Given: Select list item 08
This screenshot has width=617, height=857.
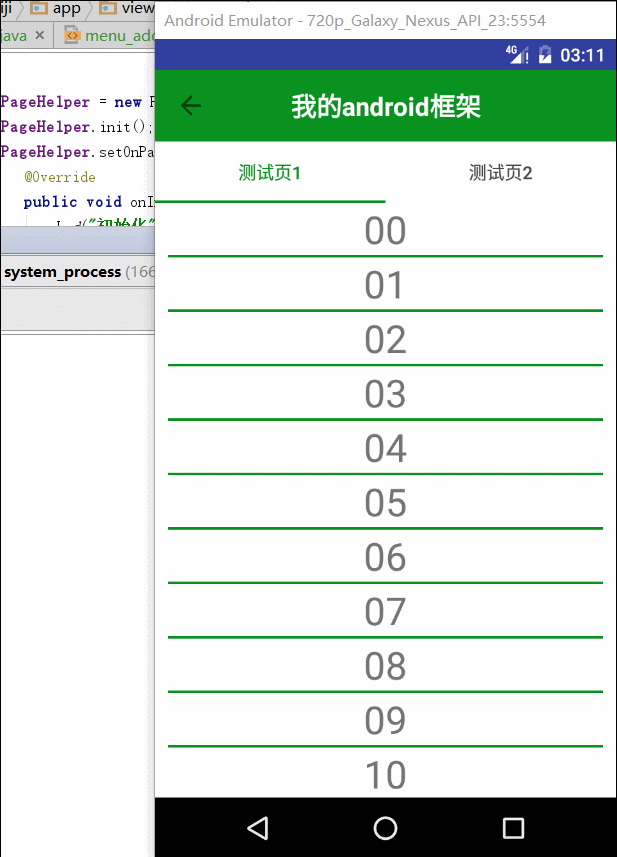Looking at the screenshot, I should [385, 666].
